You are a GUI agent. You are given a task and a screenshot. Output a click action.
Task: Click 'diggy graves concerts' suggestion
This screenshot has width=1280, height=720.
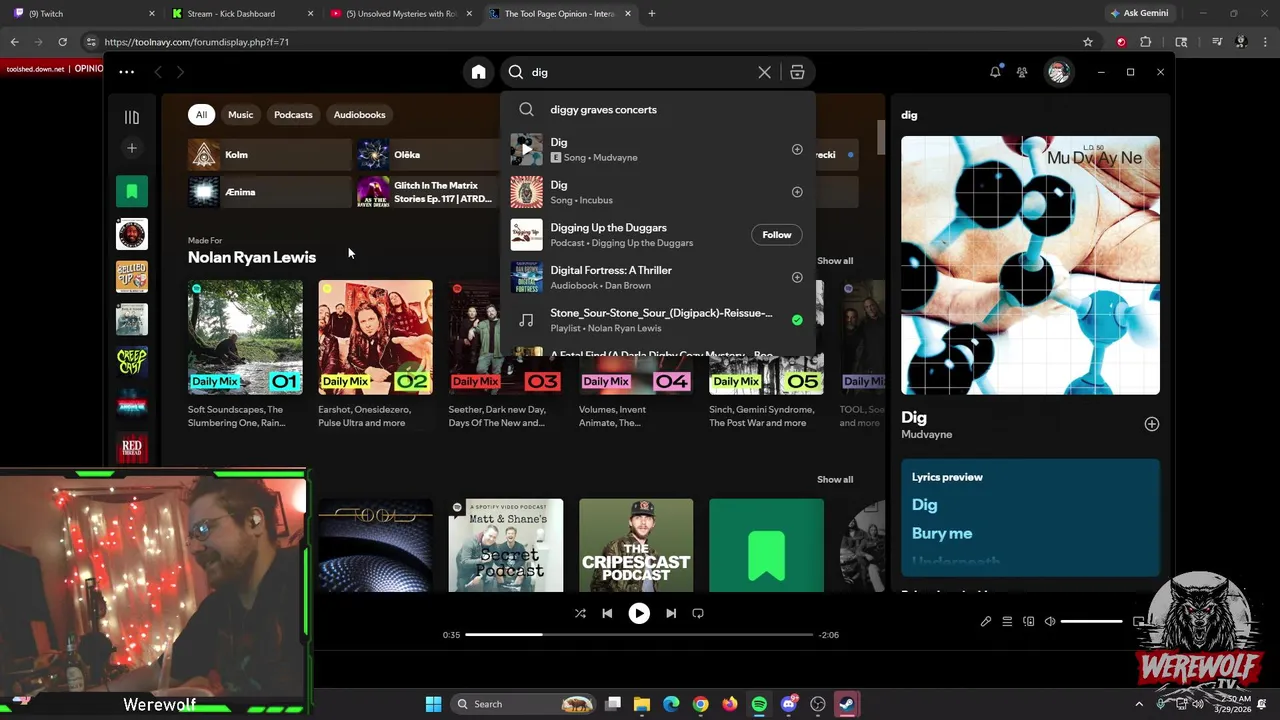coord(657,109)
